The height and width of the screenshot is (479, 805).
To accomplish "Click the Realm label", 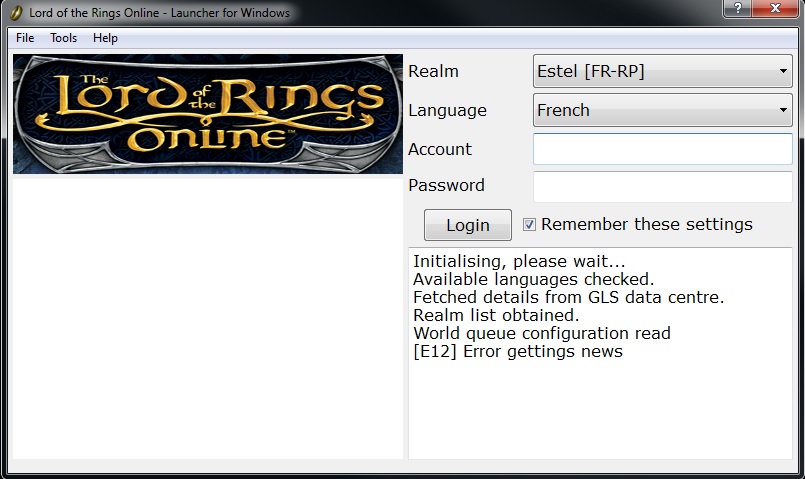I will point(433,71).
